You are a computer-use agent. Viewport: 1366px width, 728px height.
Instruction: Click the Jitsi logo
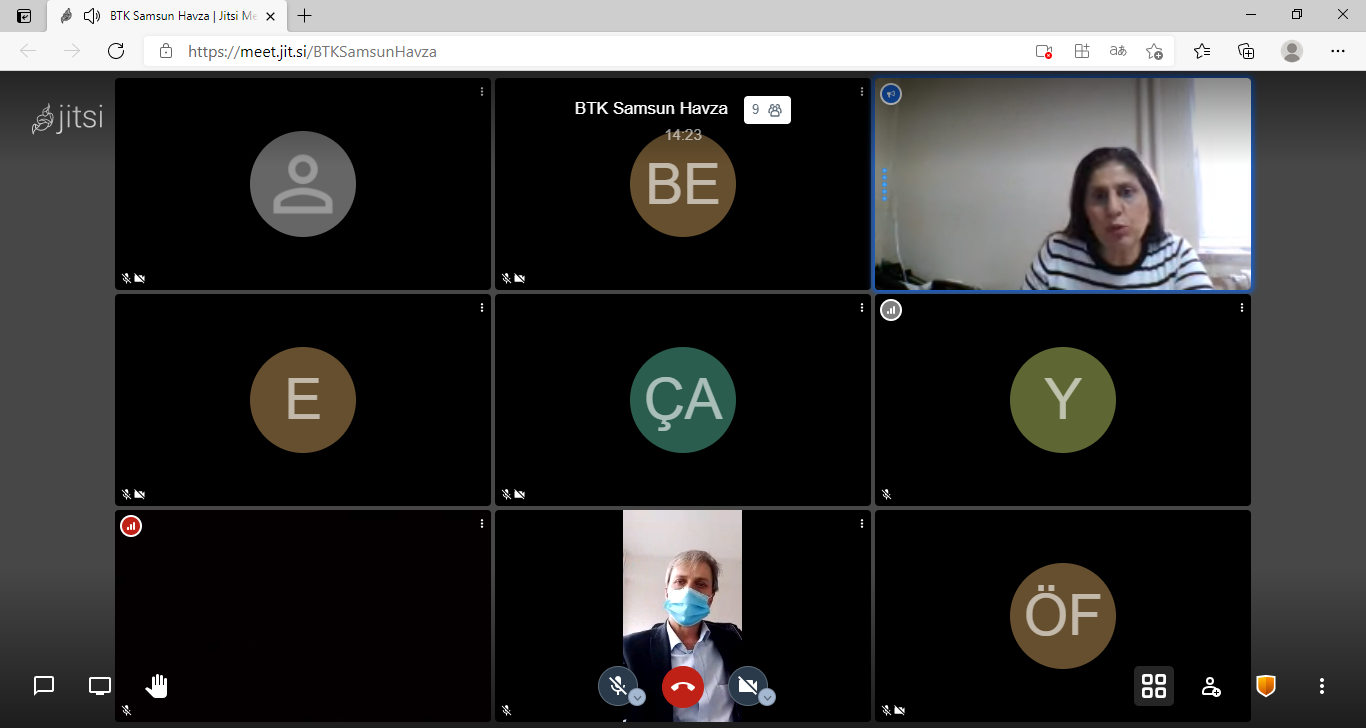(67, 119)
